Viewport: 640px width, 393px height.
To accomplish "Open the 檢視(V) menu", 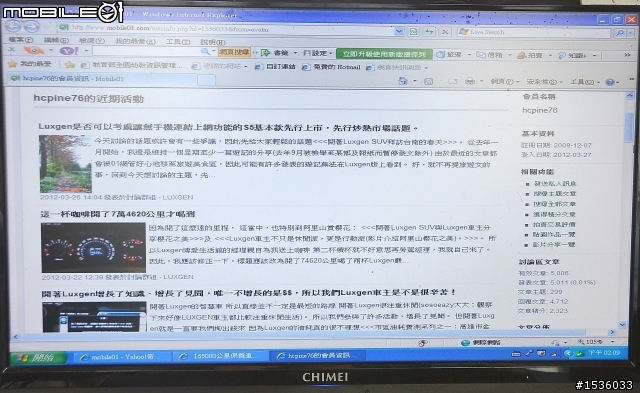I will [x=91, y=40].
